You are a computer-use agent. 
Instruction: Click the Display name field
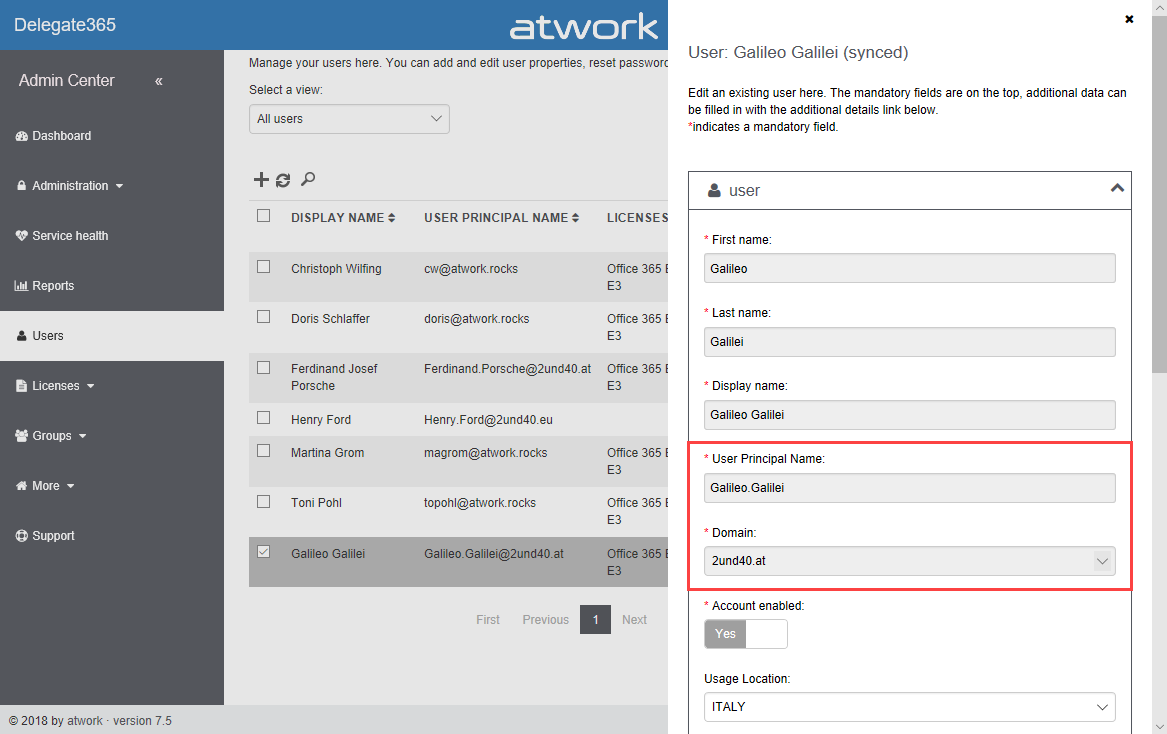(x=909, y=415)
